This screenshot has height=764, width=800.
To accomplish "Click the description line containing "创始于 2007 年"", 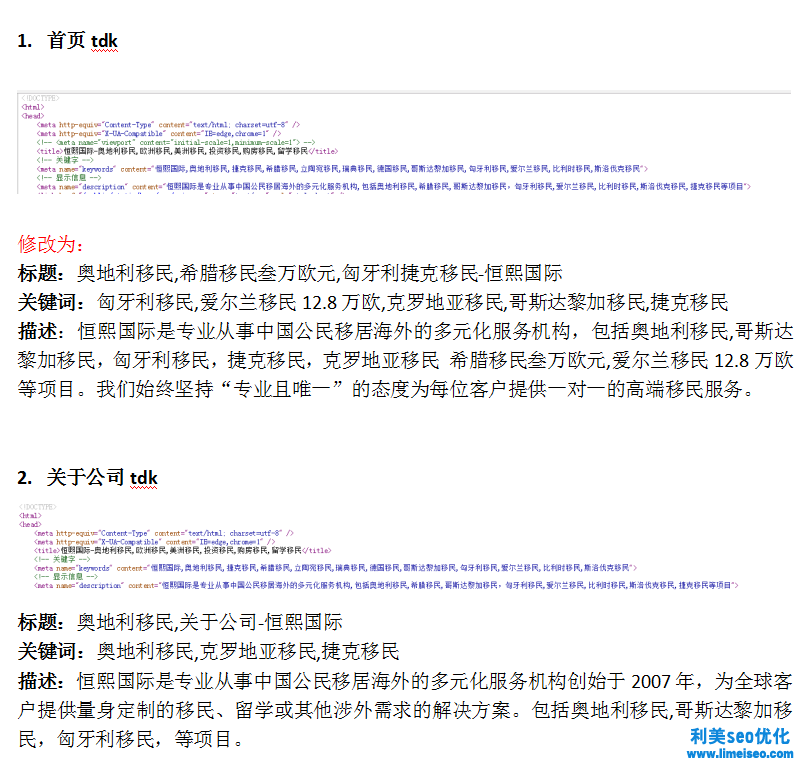I will 405,681.
